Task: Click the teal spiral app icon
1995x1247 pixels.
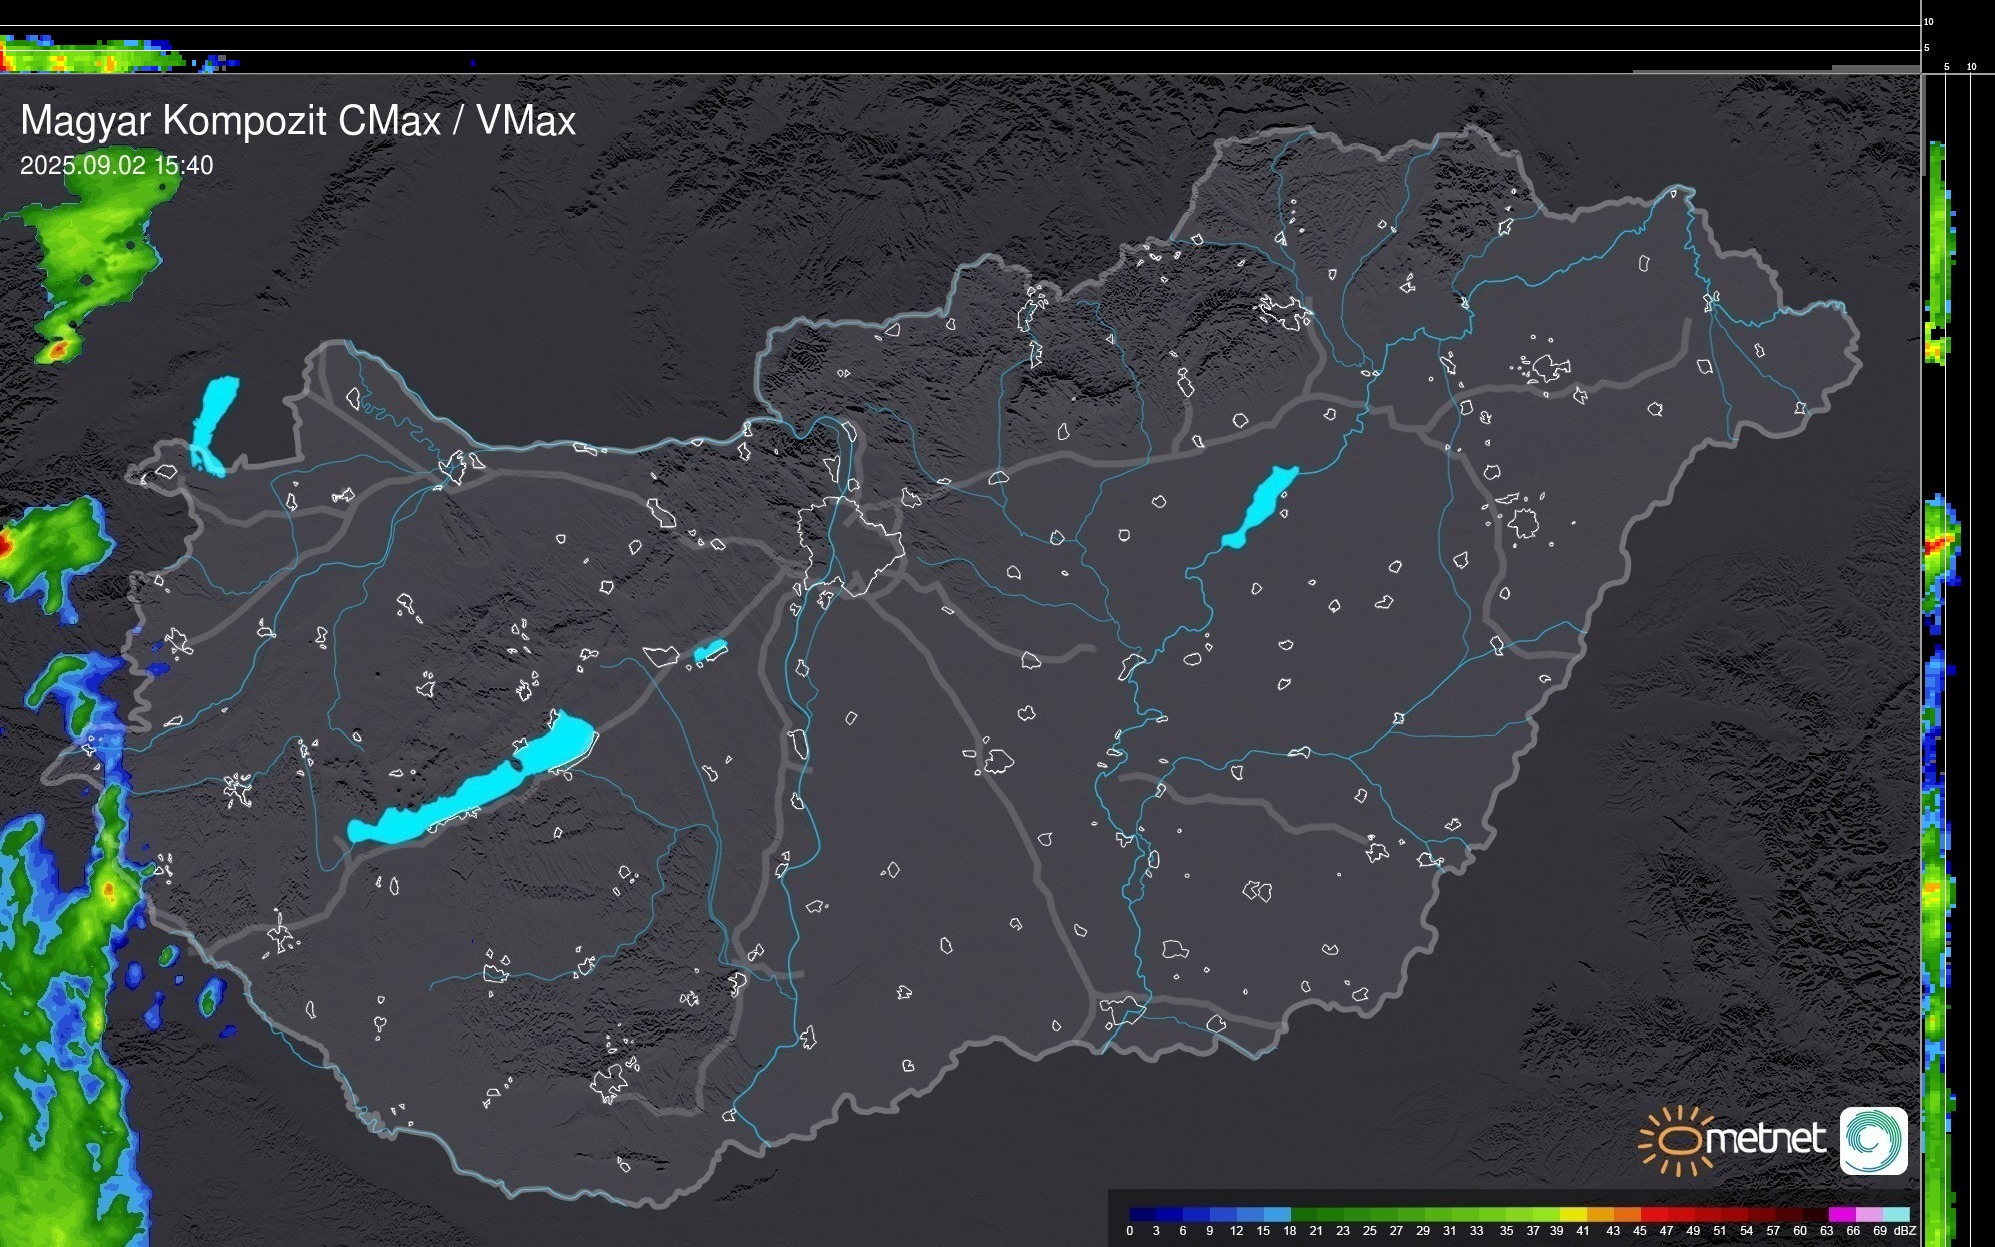Action: click(1873, 1140)
